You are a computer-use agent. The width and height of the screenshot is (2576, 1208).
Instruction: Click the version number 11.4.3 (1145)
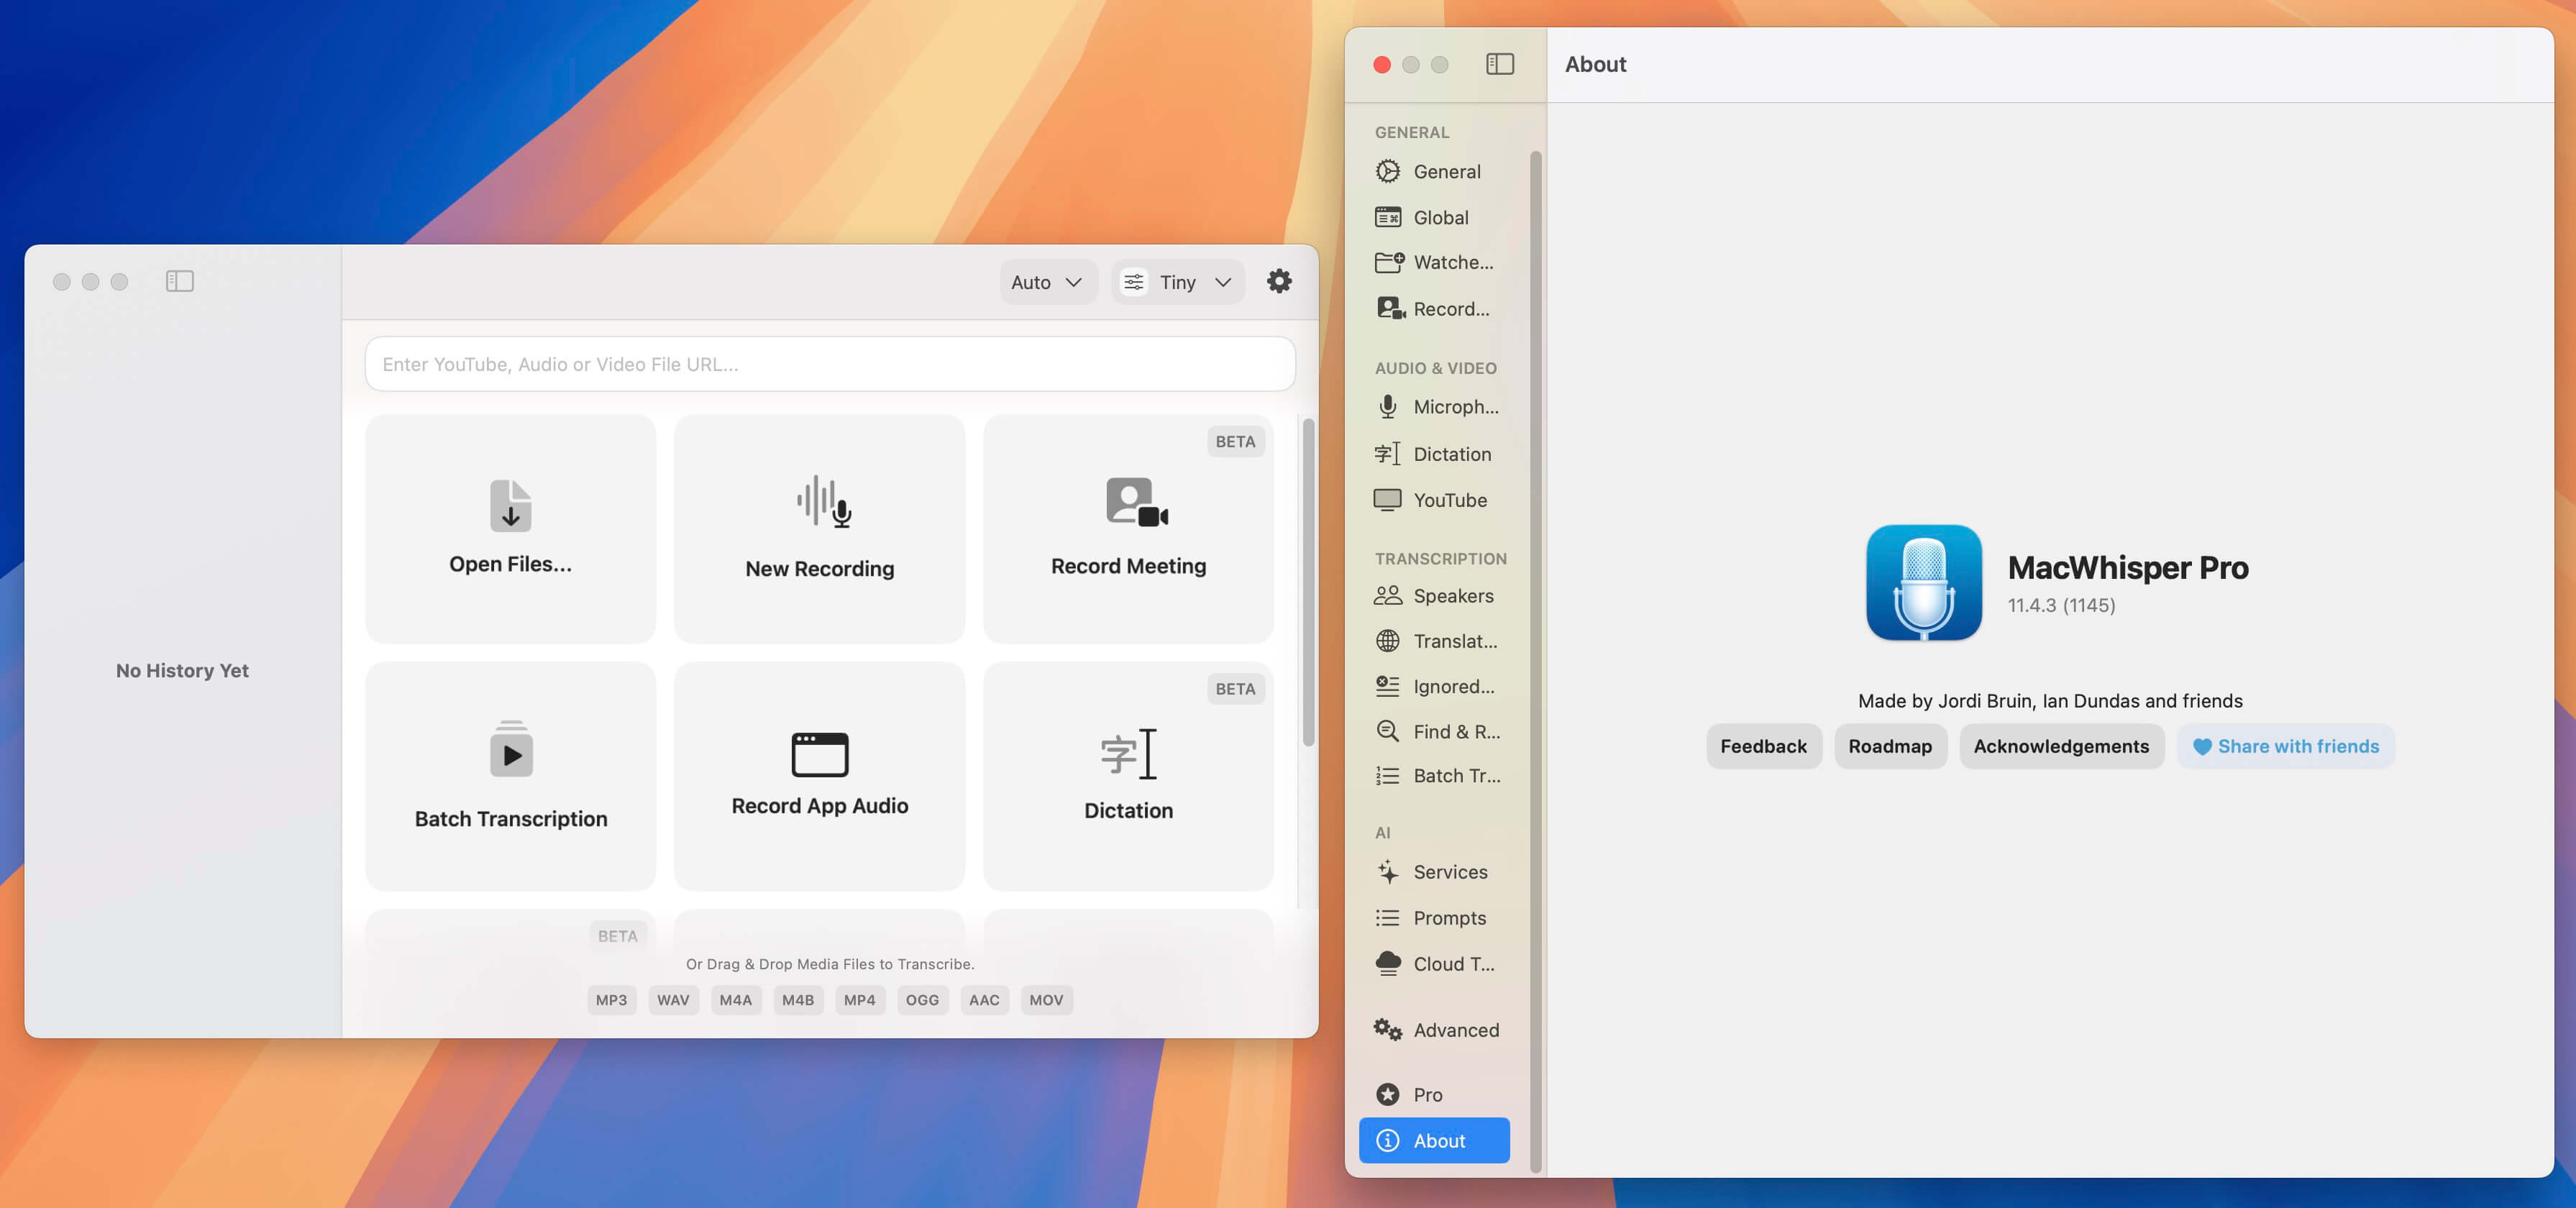(2061, 606)
